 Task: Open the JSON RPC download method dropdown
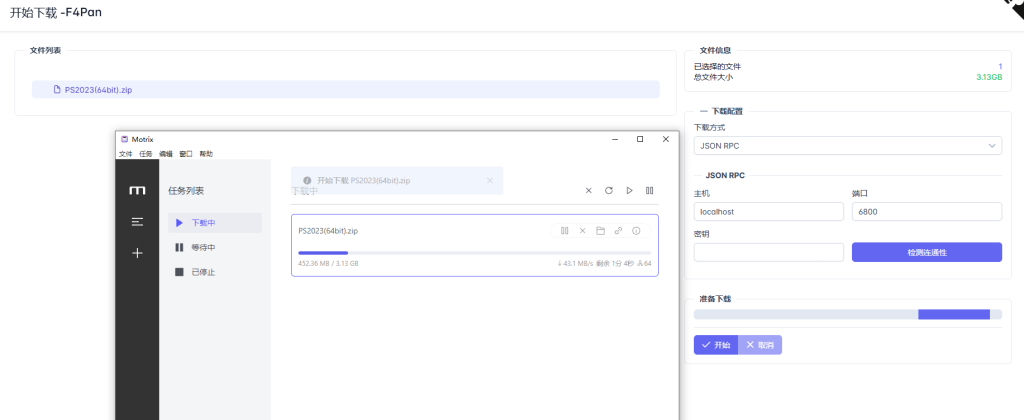pos(848,146)
